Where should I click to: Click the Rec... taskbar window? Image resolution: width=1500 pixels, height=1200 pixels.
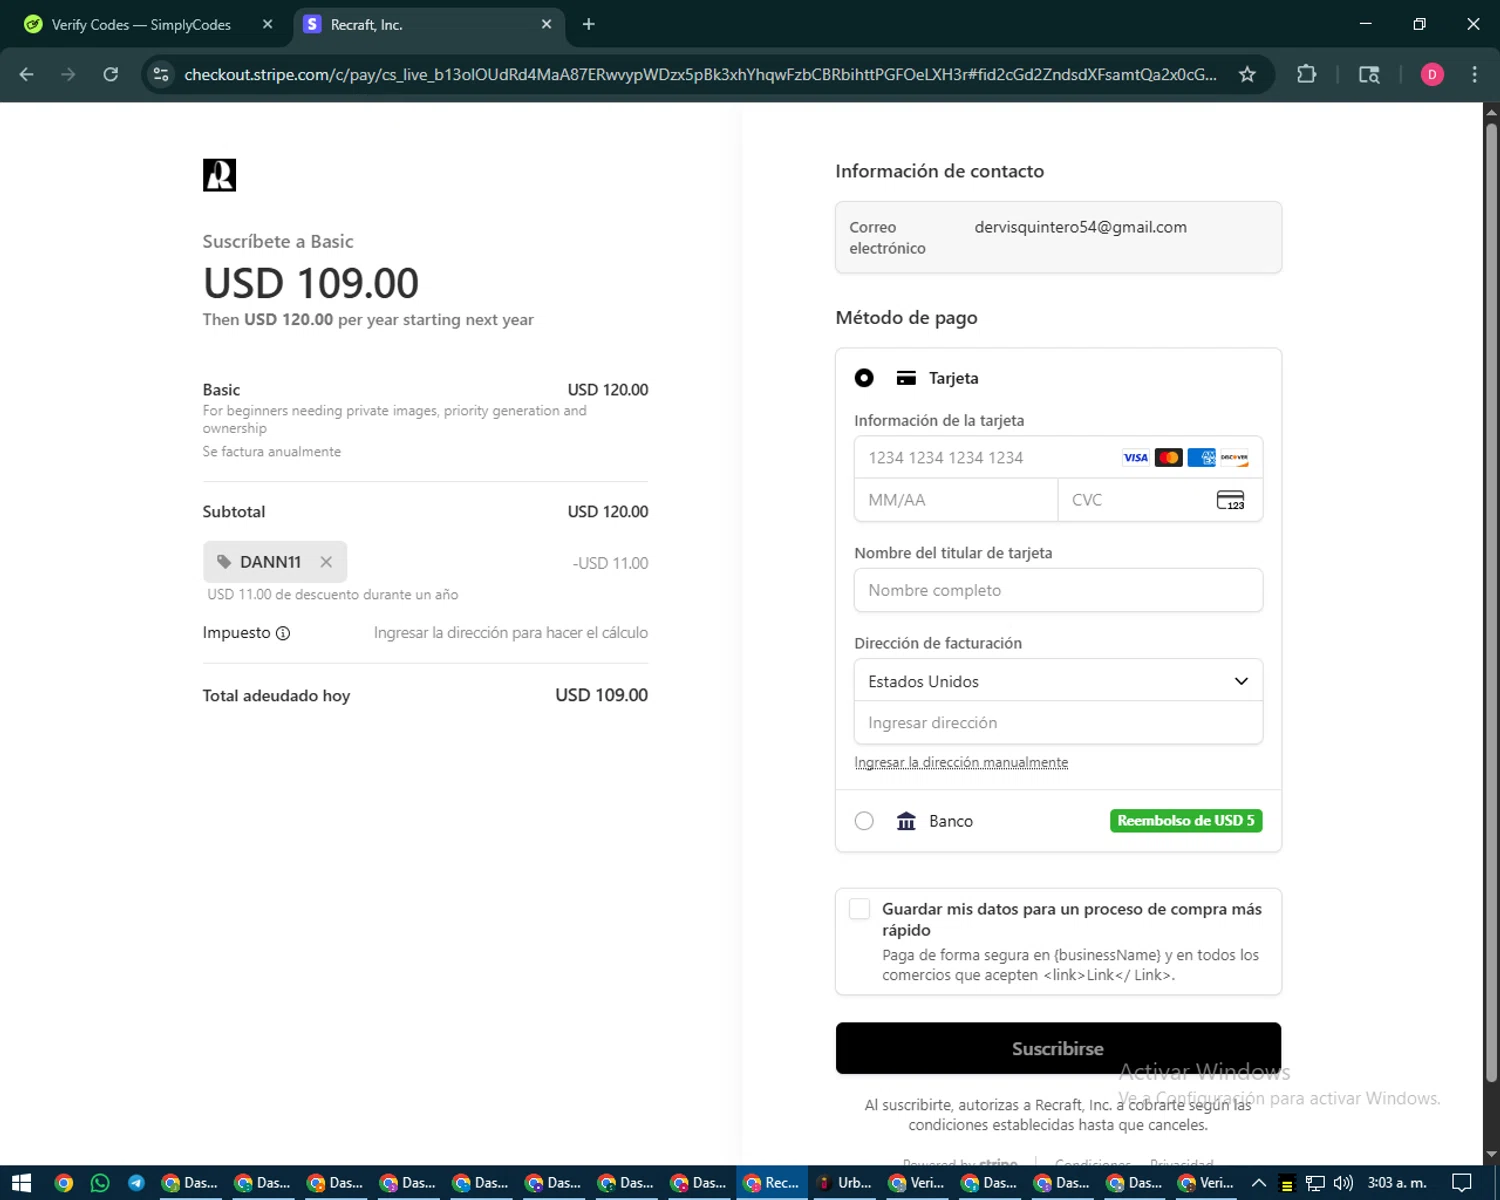(x=772, y=1183)
